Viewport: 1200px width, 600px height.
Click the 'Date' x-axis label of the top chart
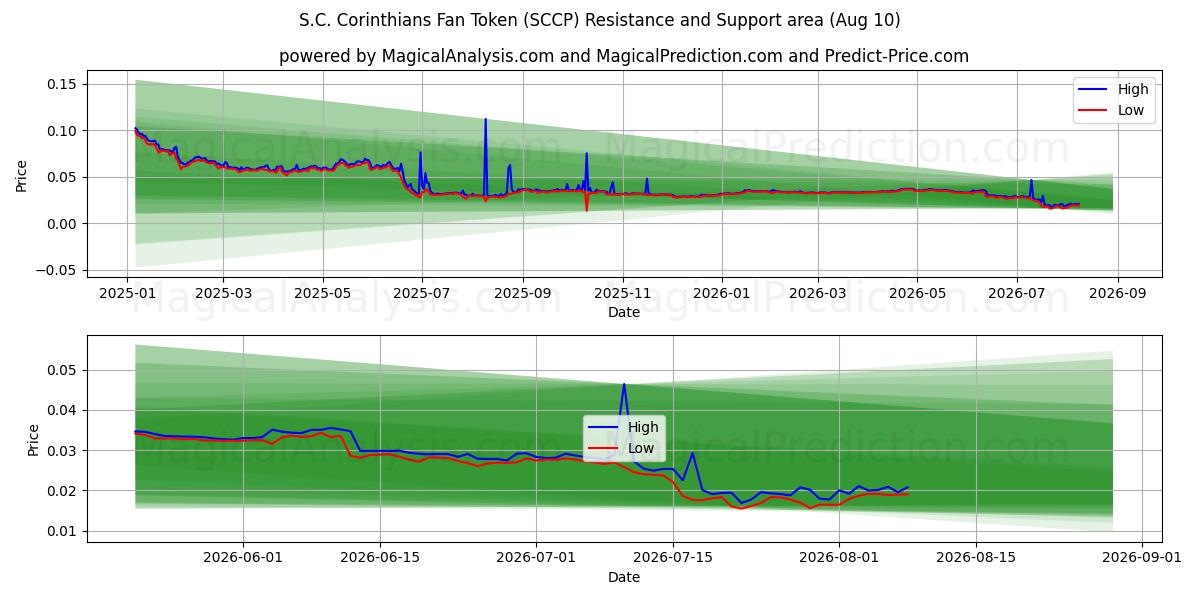624,313
